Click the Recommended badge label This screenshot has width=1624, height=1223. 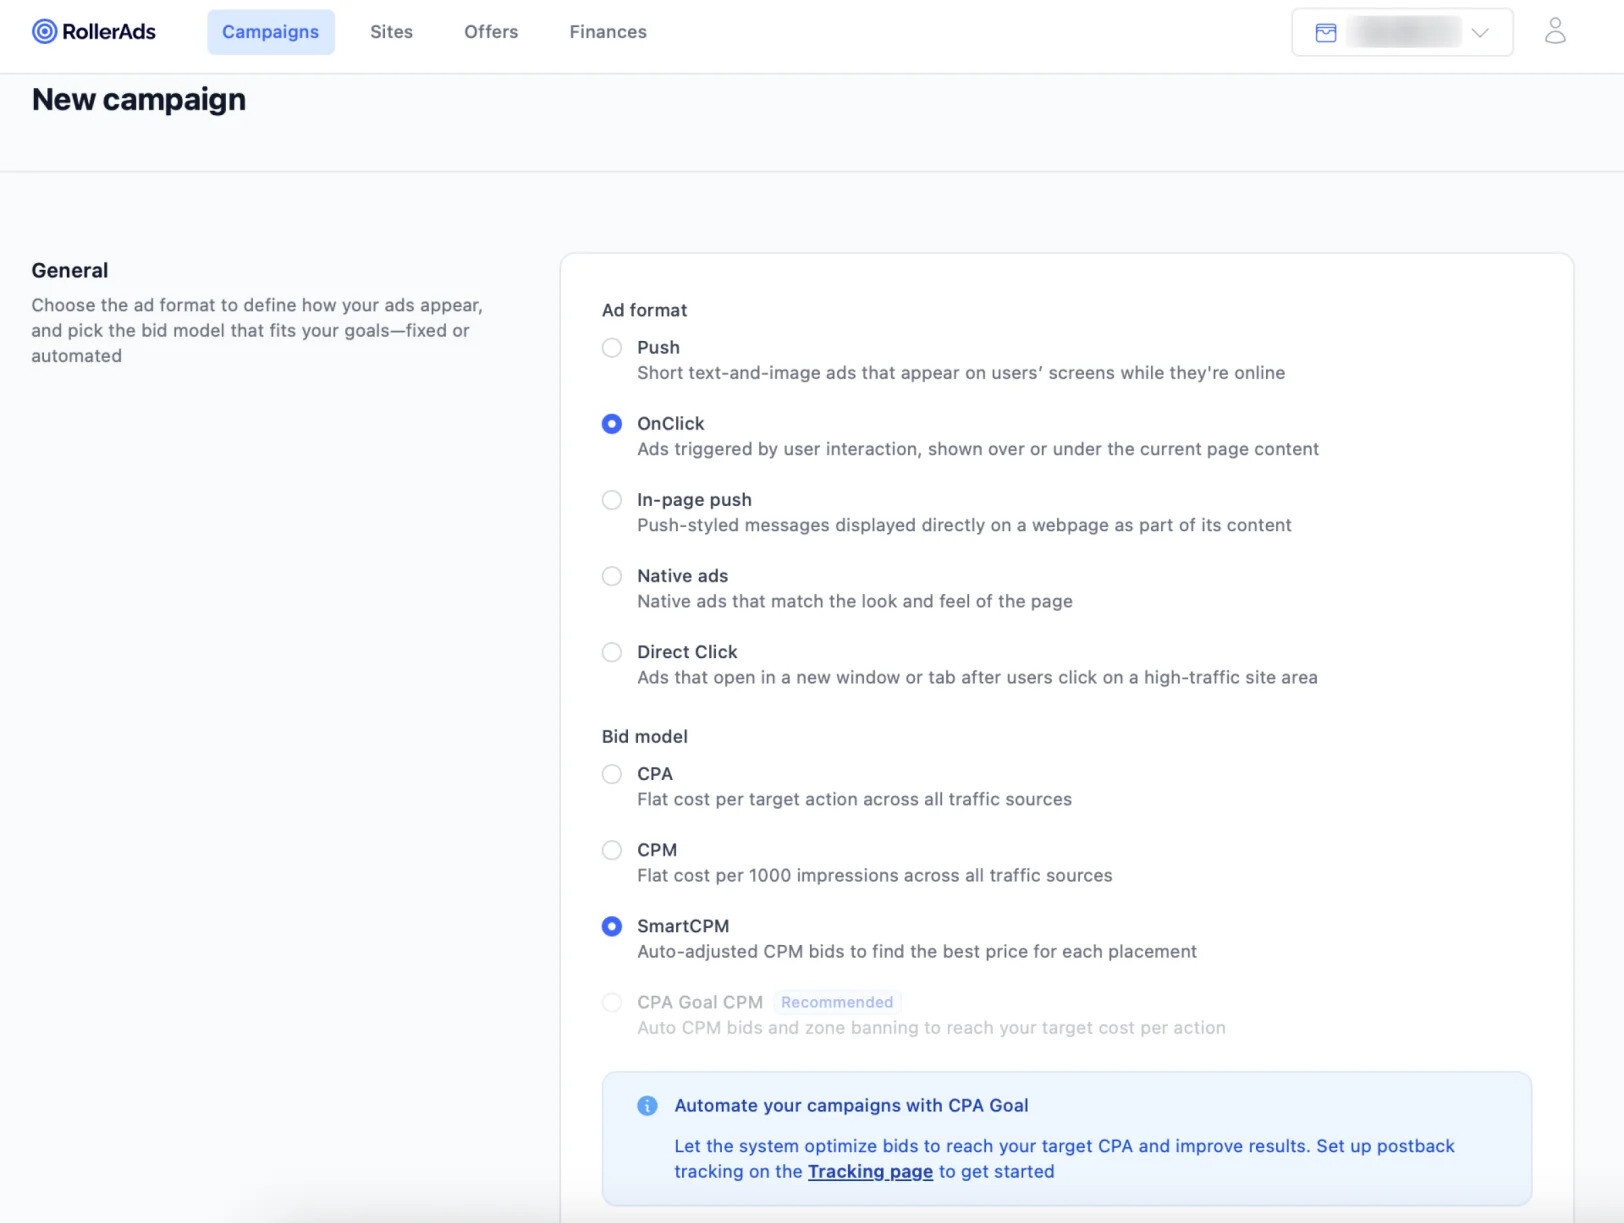(x=837, y=1002)
